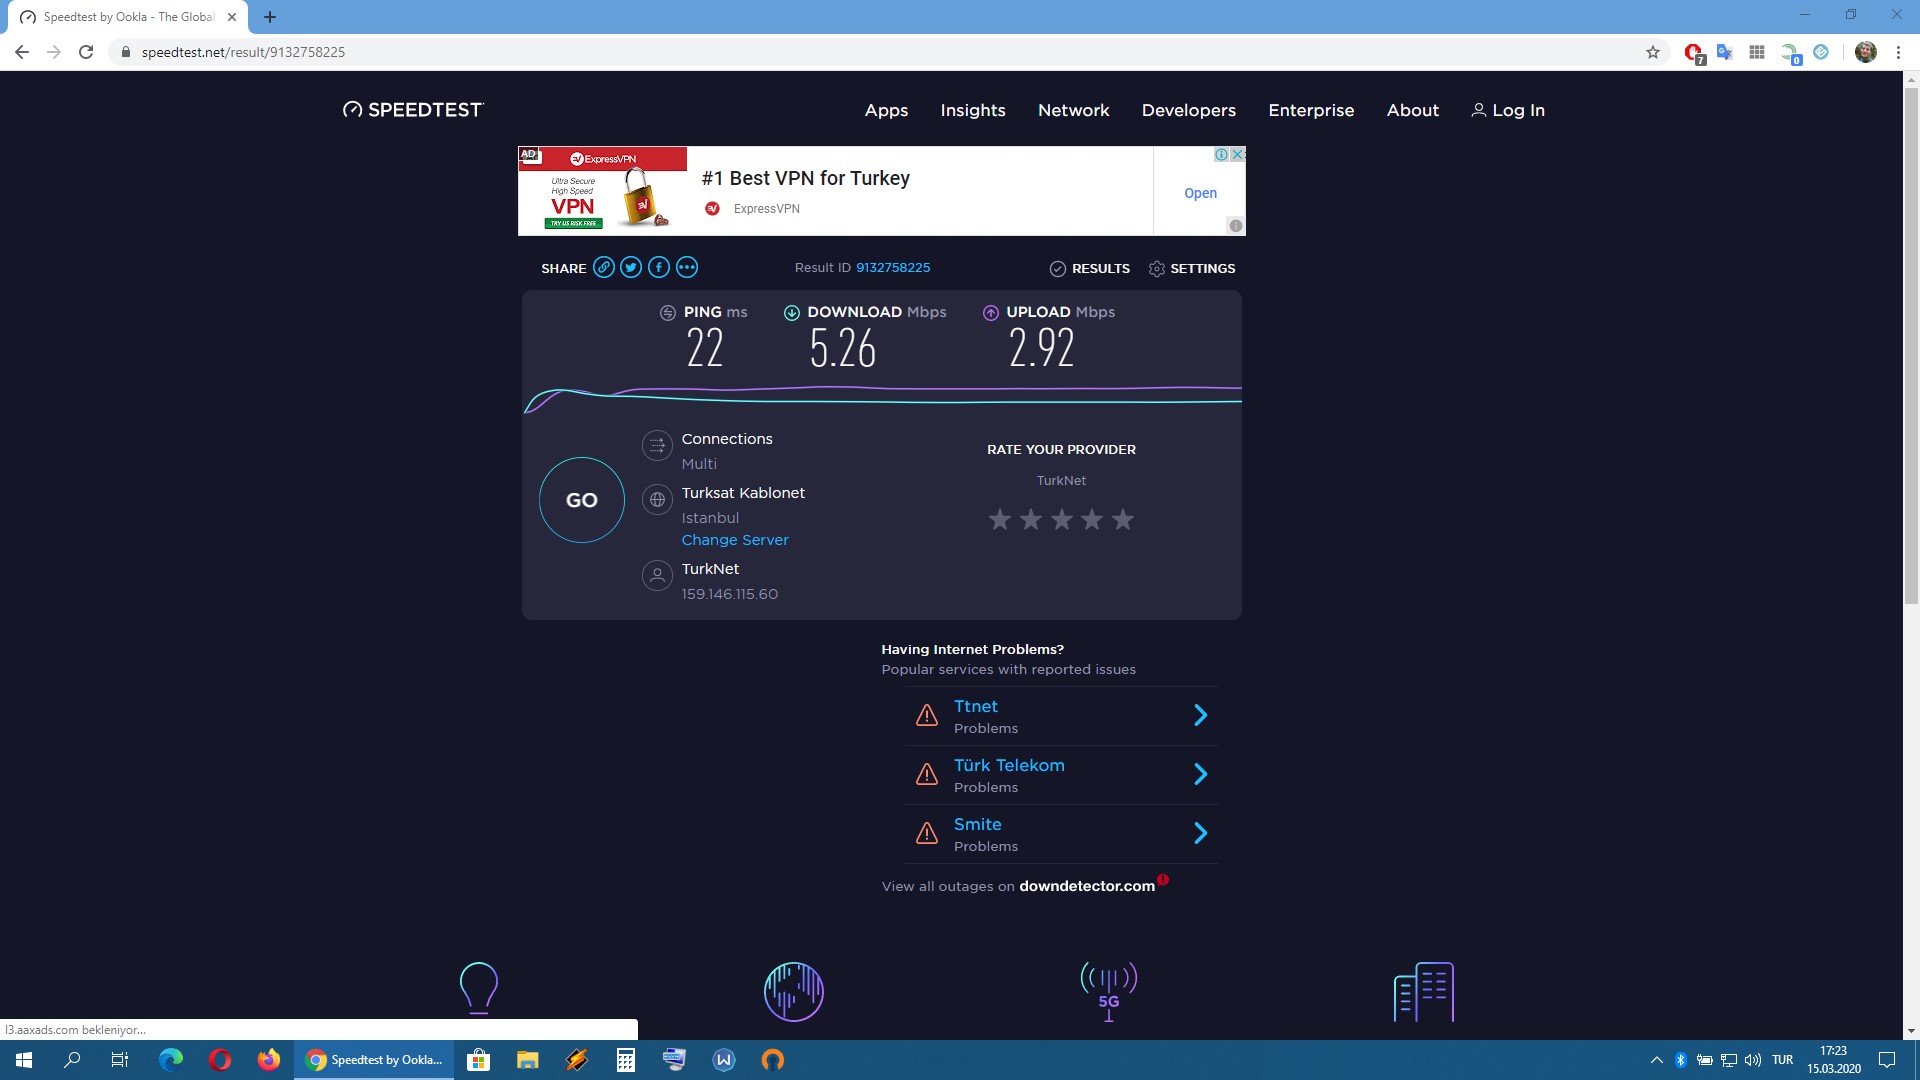Click Chrome profile avatar
The height and width of the screenshot is (1080, 1920).
(x=1865, y=52)
